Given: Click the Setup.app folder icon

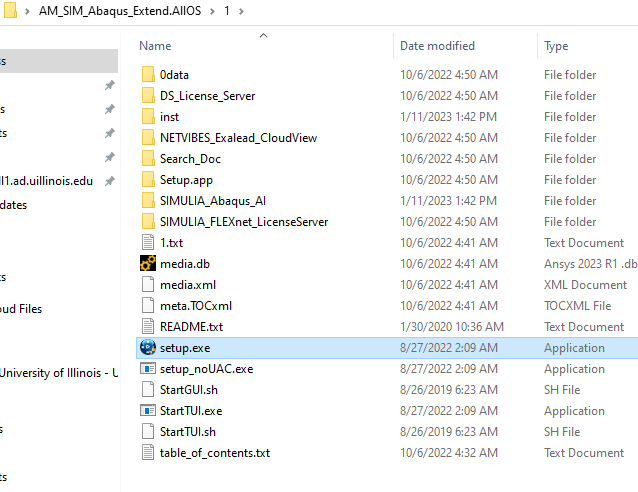Looking at the screenshot, I should 148,180.
